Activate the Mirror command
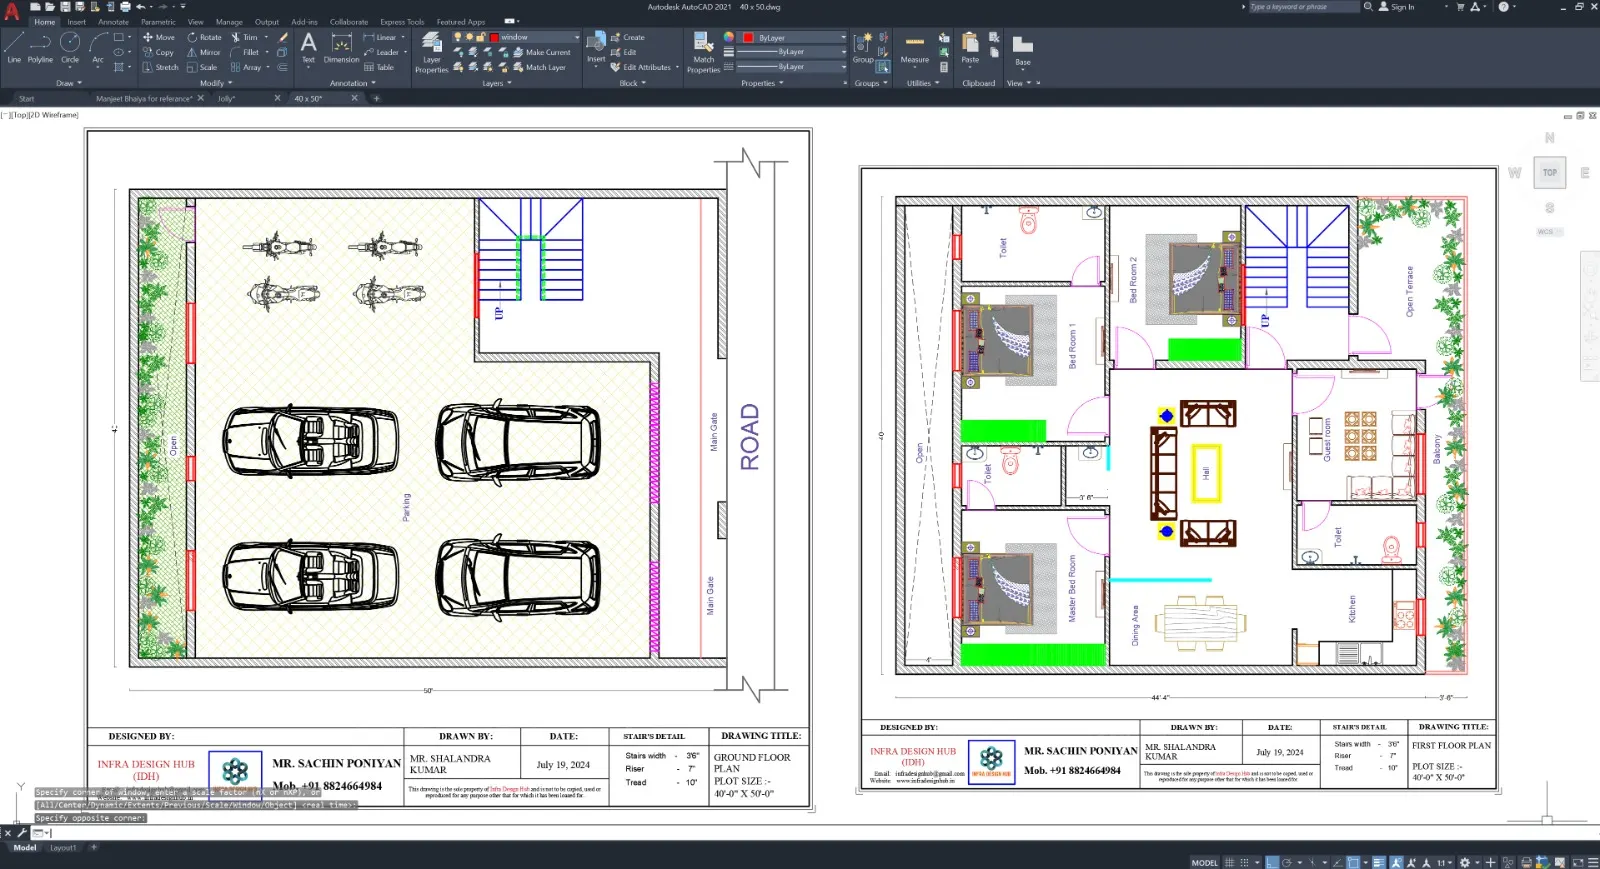Screen dimensions: 1600x869 coord(204,52)
